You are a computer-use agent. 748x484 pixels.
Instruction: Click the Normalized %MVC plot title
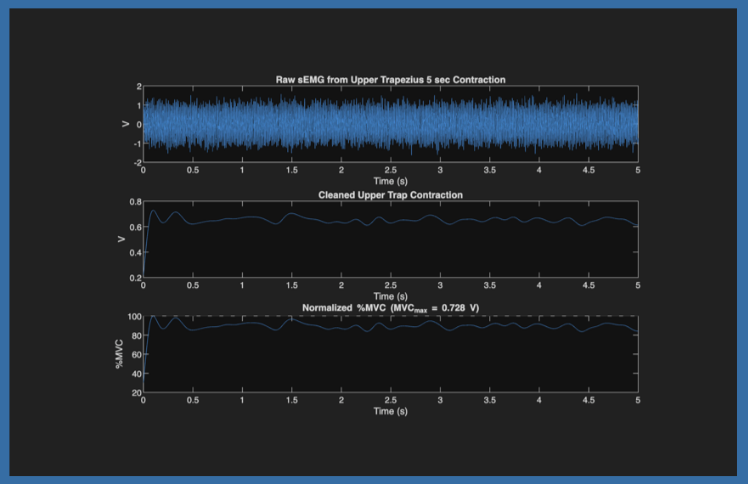click(390, 308)
